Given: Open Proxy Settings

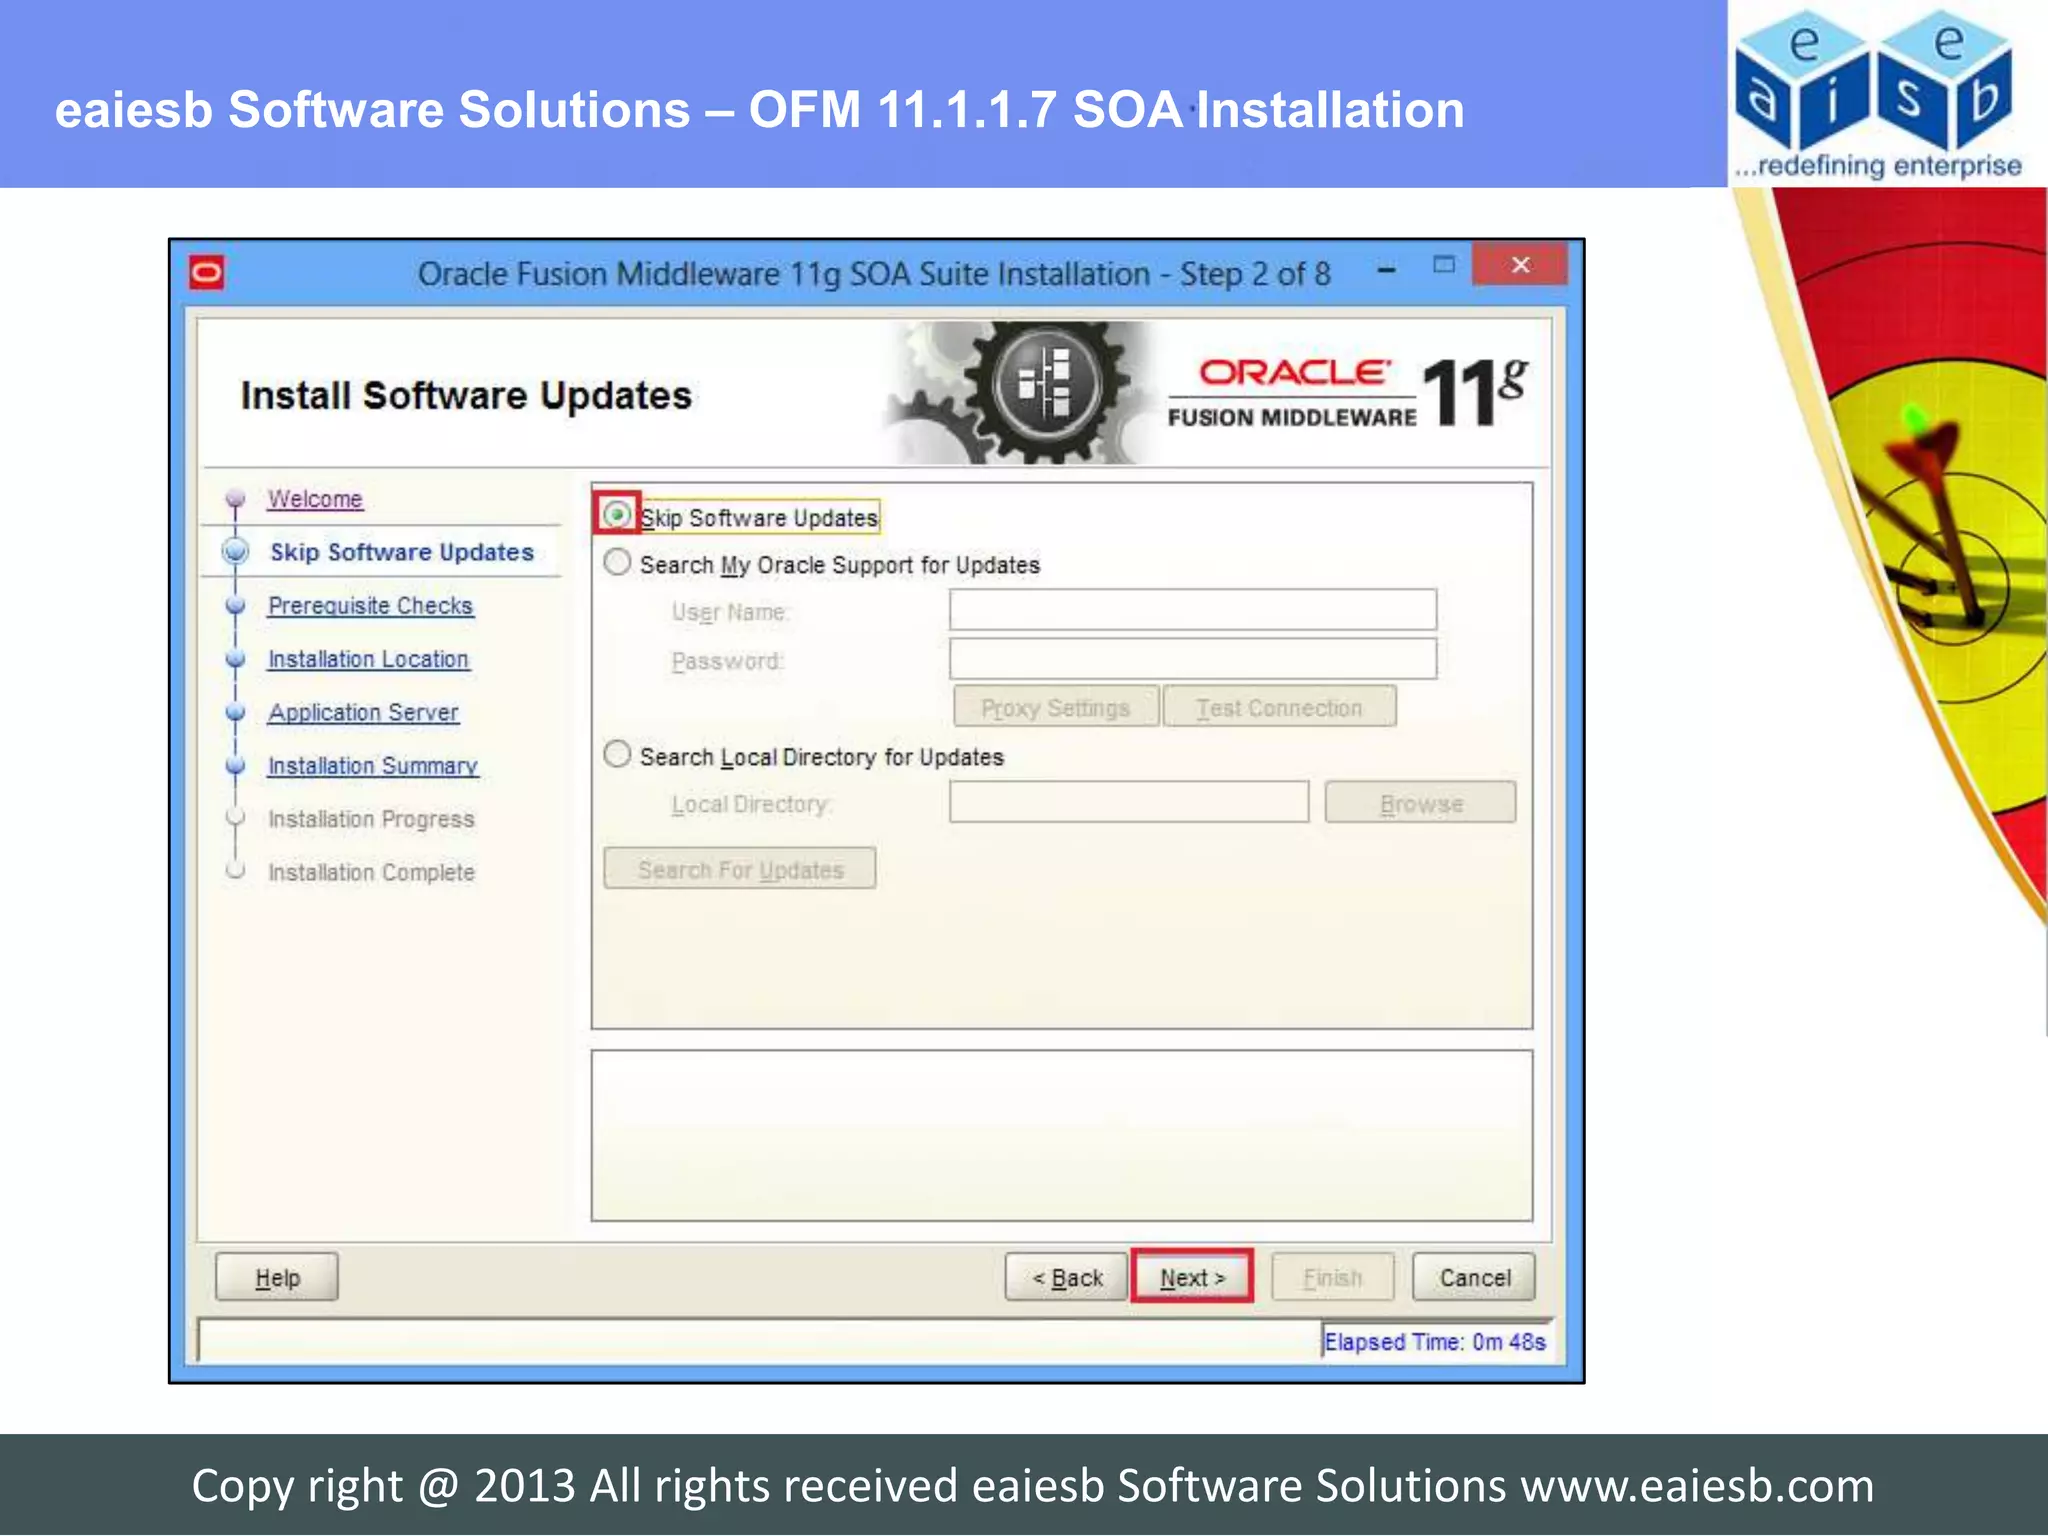Looking at the screenshot, I should point(1056,707).
